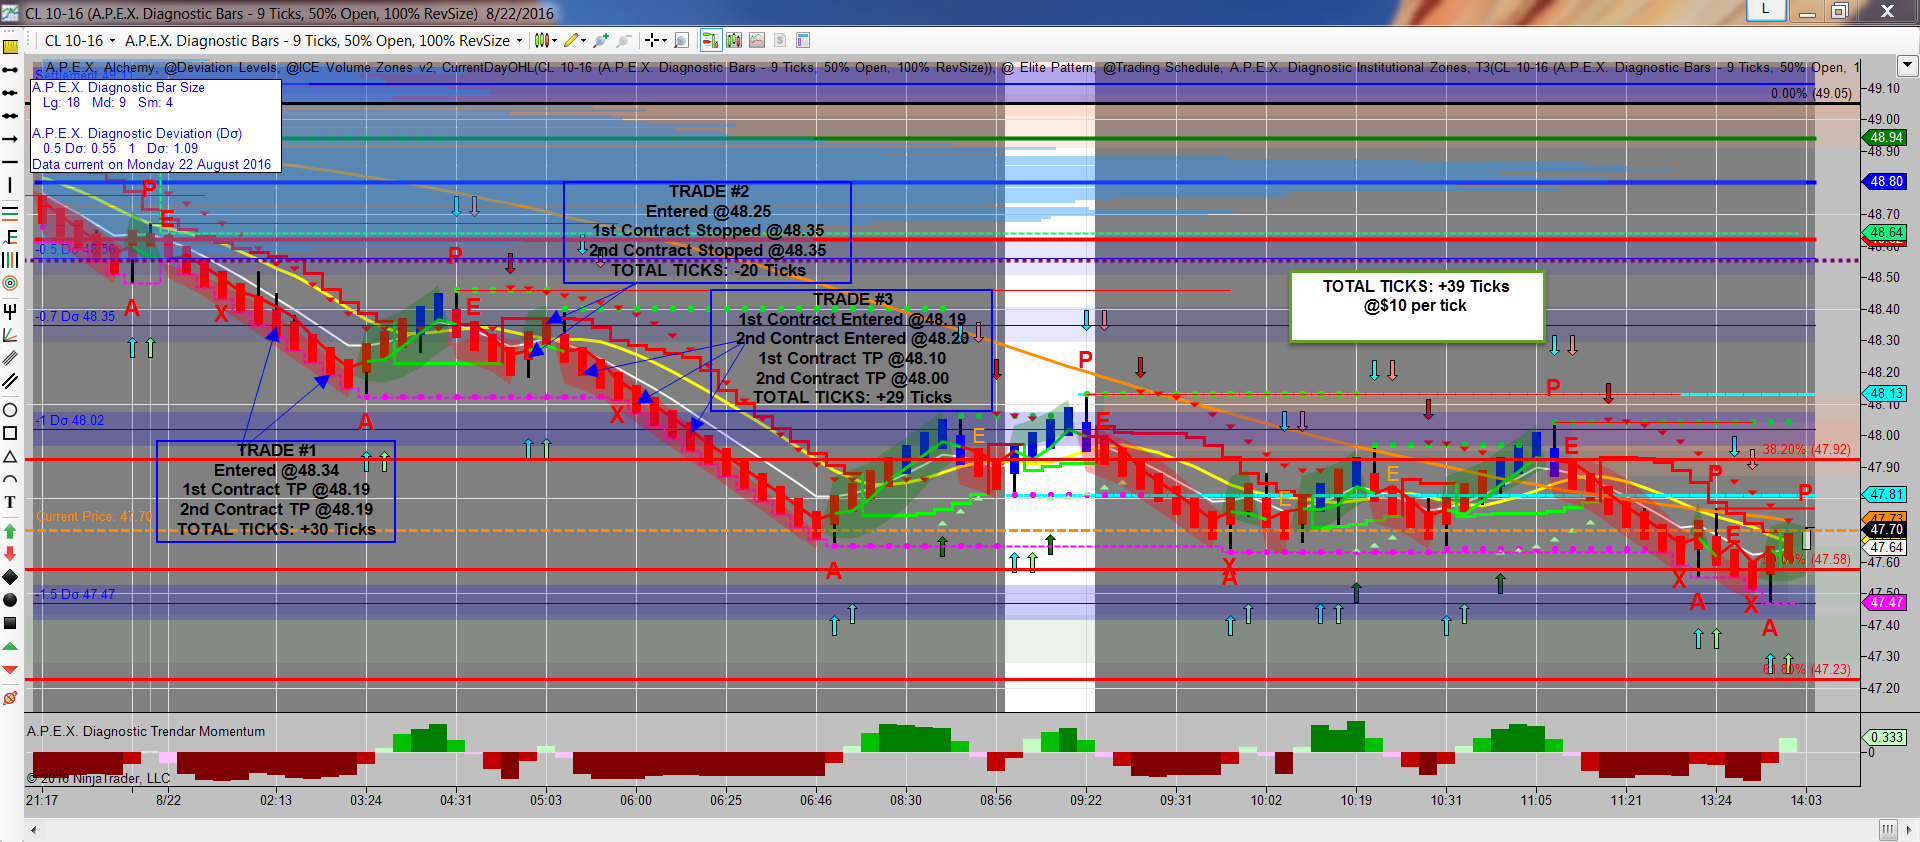The image size is (1920, 842).
Task: Click the cyan 47.81 price marker
Action: pos(1886,494)
